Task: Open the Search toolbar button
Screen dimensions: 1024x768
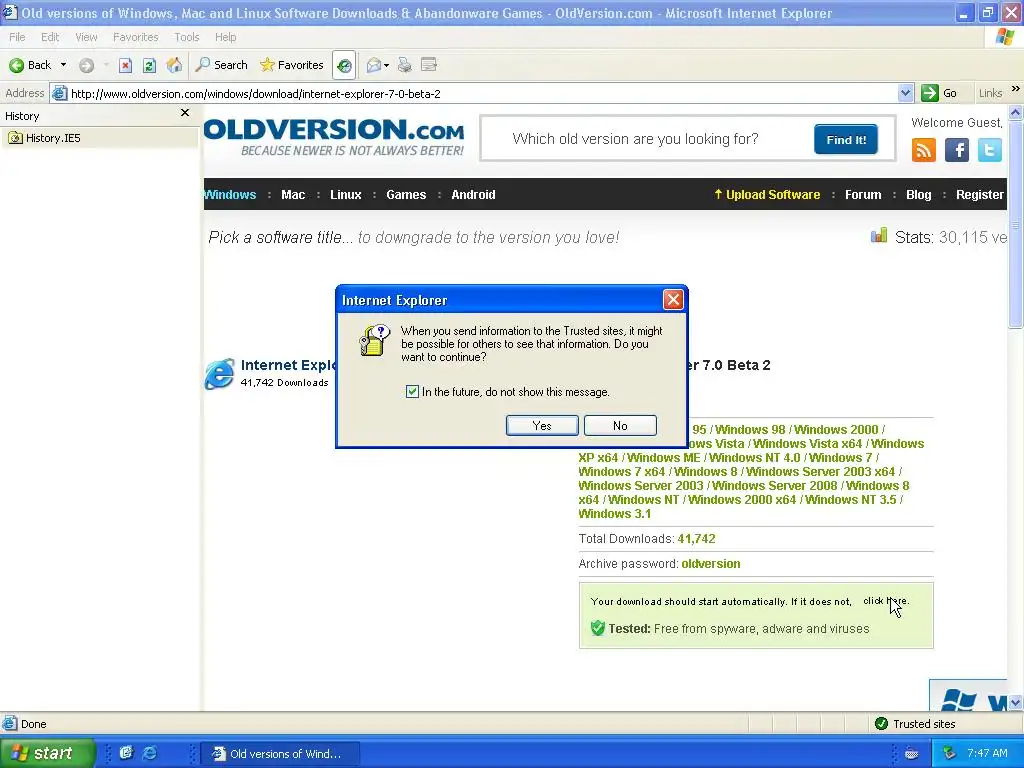Action: point(222,65)
